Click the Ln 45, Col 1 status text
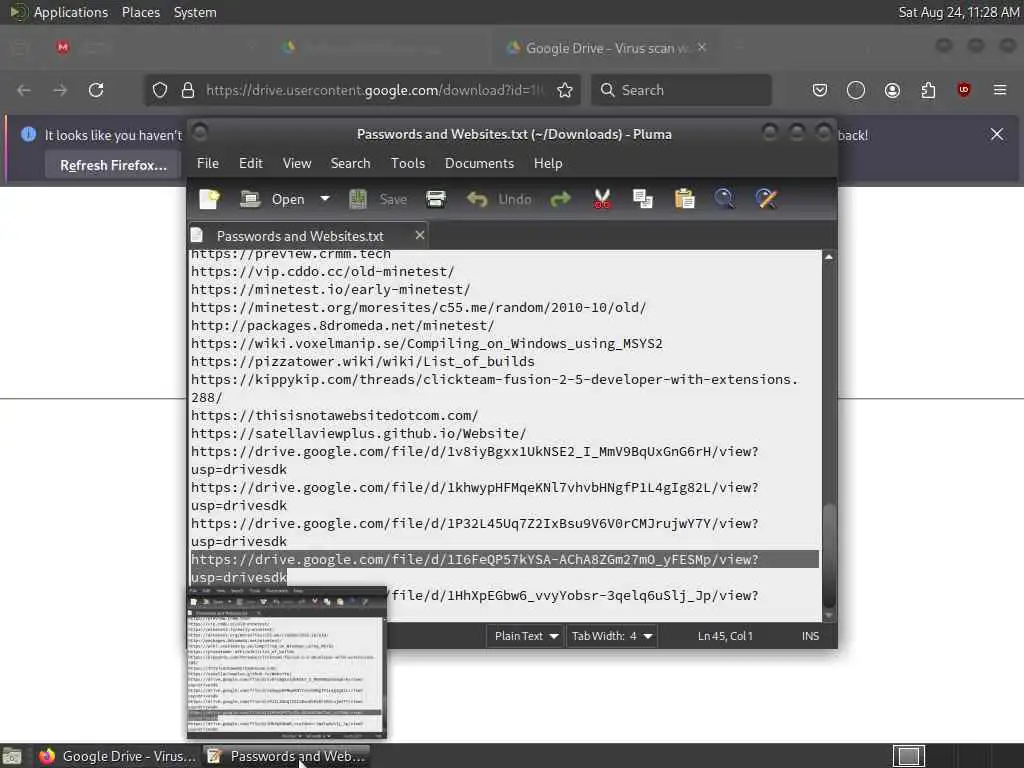 [725, 636]
